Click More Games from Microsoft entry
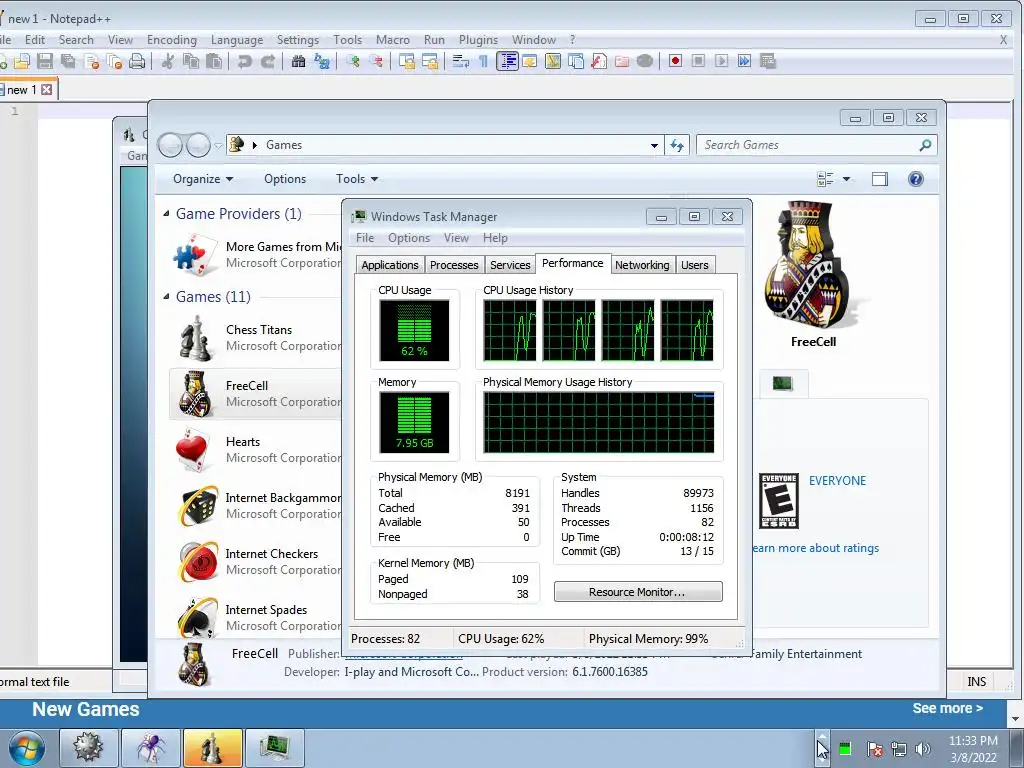This screenshot has height=768, width=1024. (x=256, y=255)
